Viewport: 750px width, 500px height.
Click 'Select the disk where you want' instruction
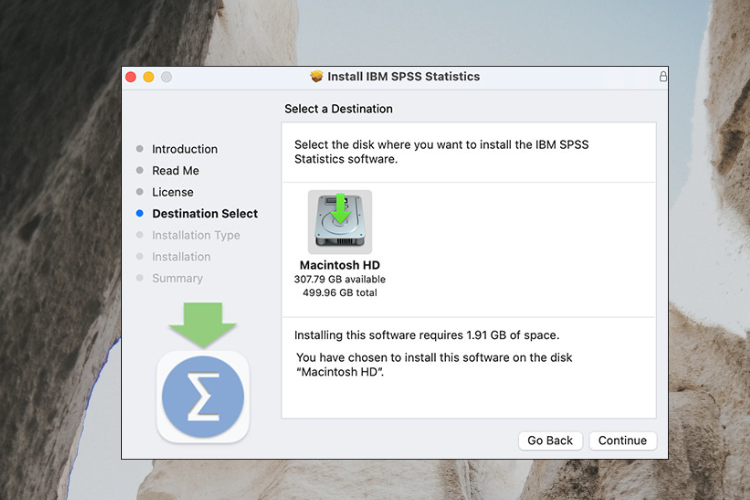point(441,152)
